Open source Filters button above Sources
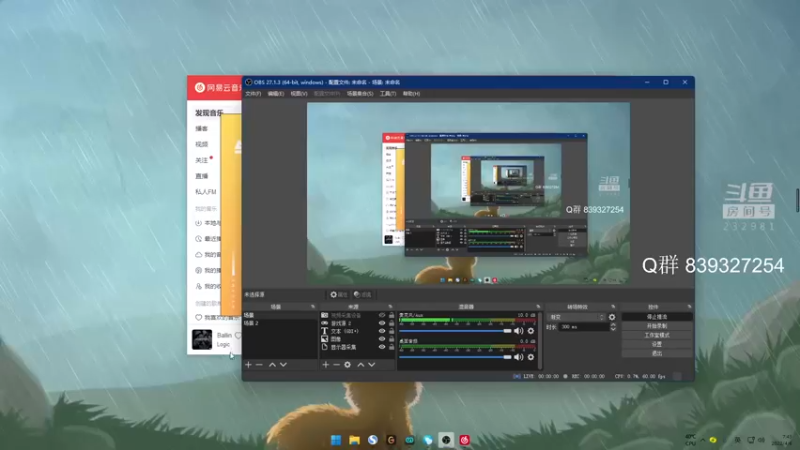The width and height of the screenshot is (800, 450). [363, 294]
